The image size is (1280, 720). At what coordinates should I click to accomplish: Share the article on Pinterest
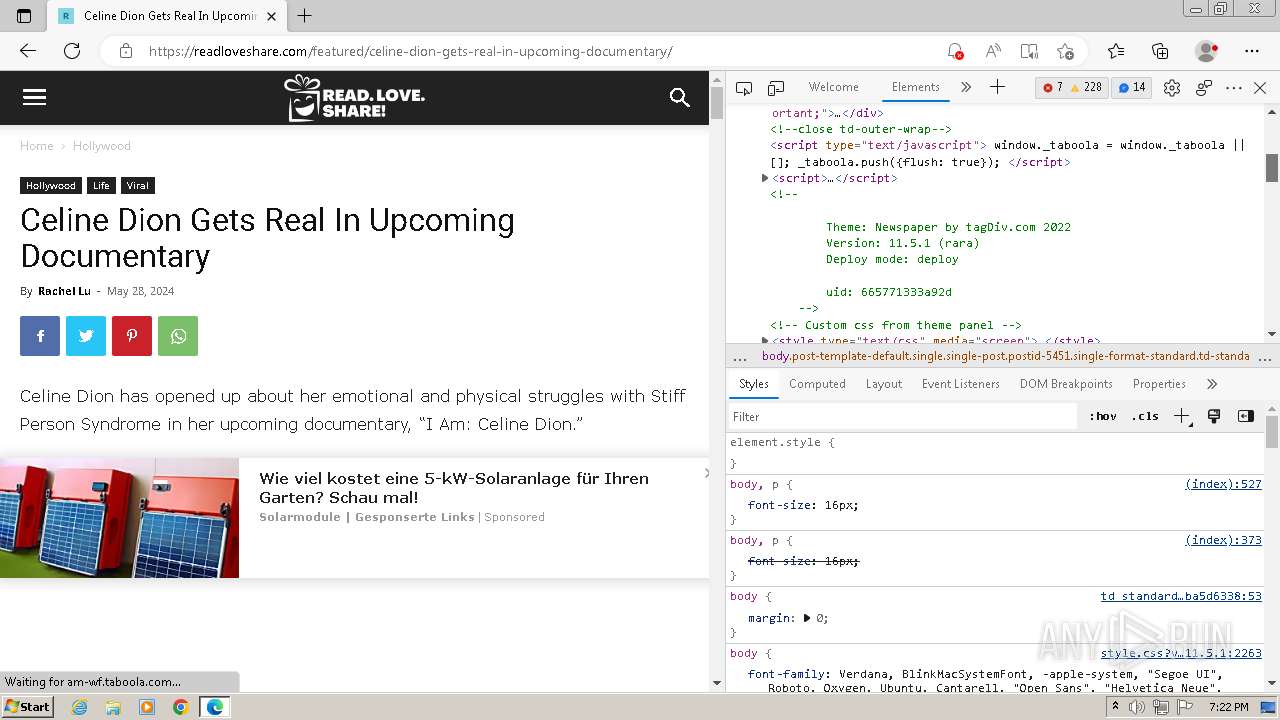(x=132, y=336)
